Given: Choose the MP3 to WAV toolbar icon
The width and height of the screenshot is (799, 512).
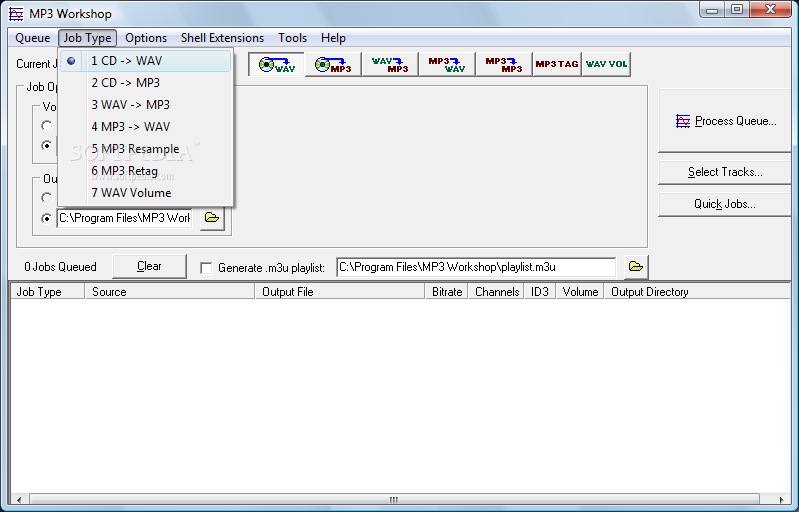Looking at the screenshot, I should 447,64.
